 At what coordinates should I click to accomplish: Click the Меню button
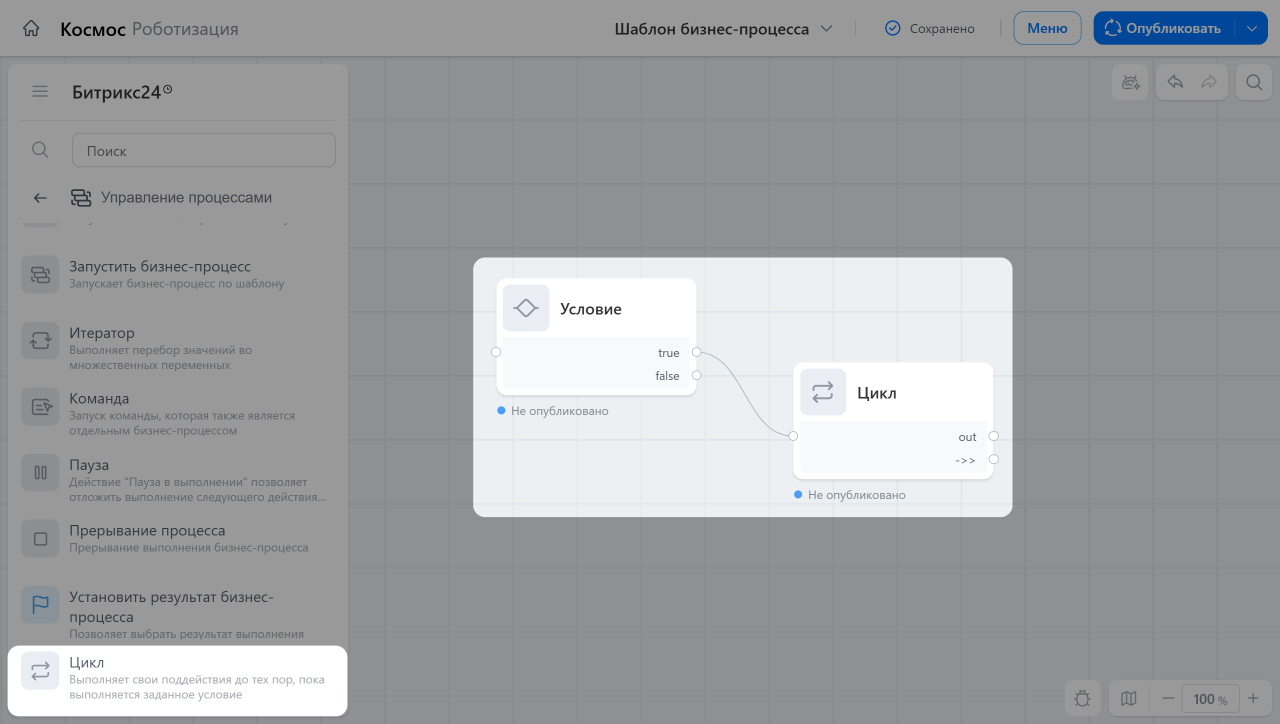coord(1047,28)
